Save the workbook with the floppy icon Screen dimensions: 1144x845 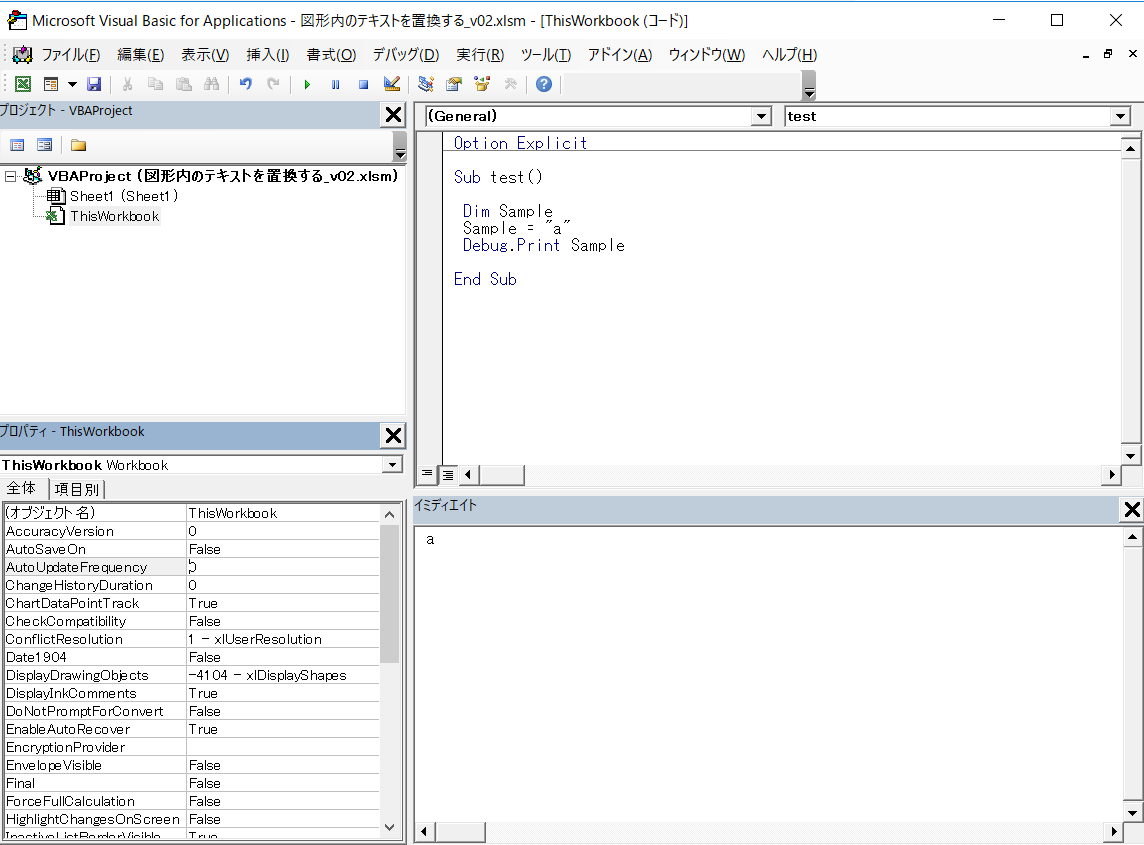pos(94,84)
